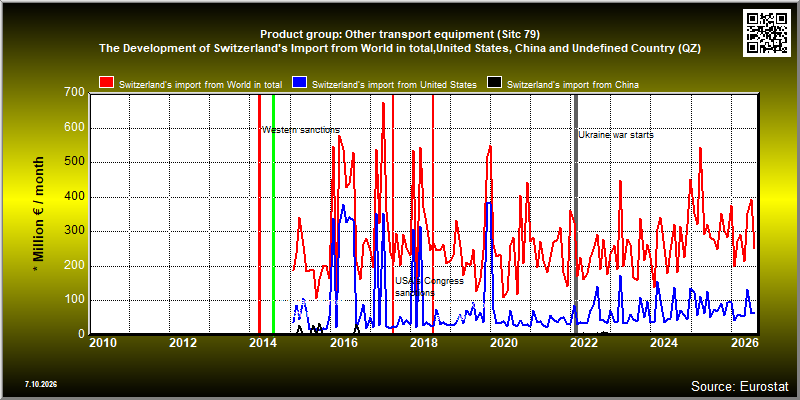Click the 2024 label on the x-axis
The image size is (800, 400).
coord(664,343)
